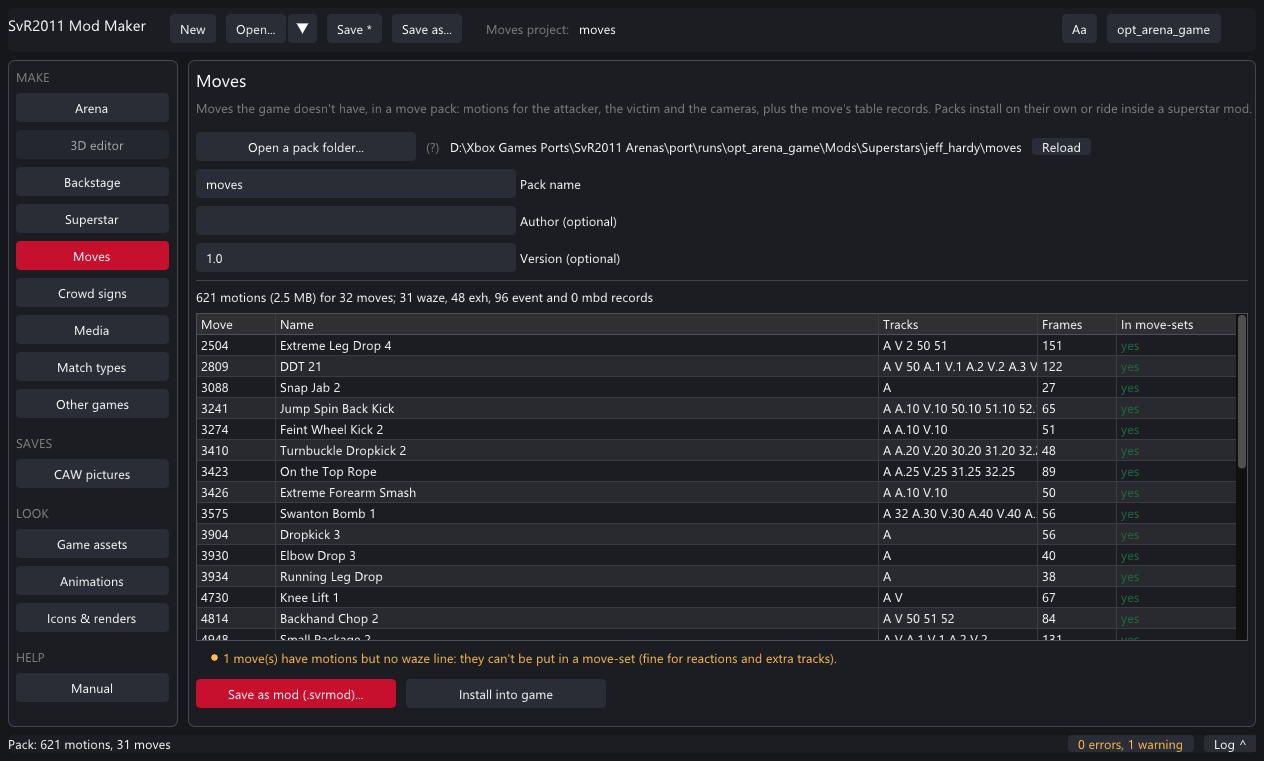
Task: Select the DDT 21 row
Action: (716, 366)
